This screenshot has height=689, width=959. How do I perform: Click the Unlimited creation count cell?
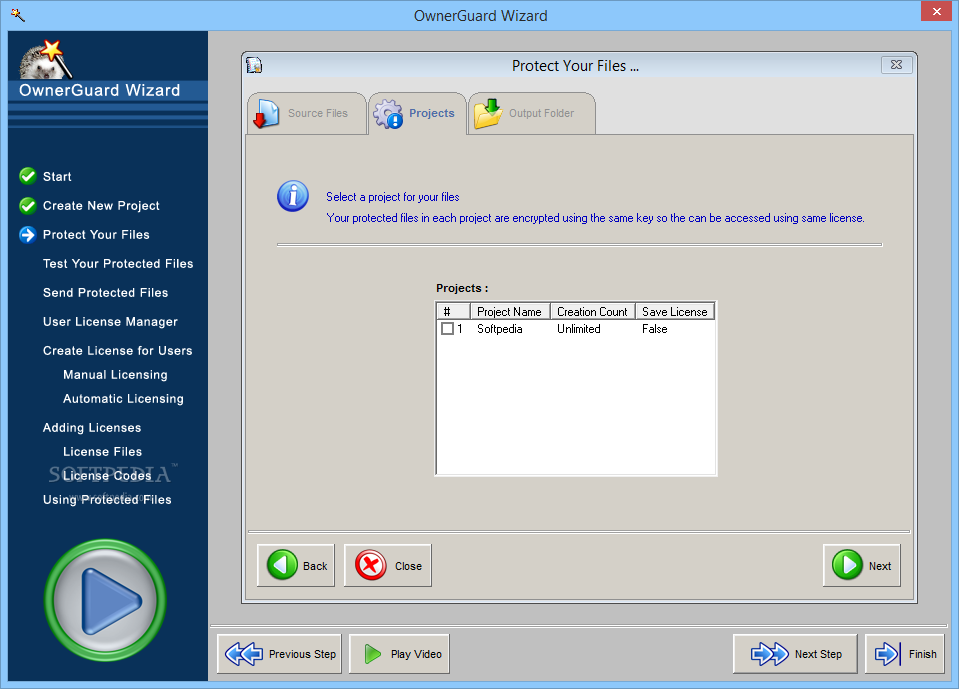(579, 329)
